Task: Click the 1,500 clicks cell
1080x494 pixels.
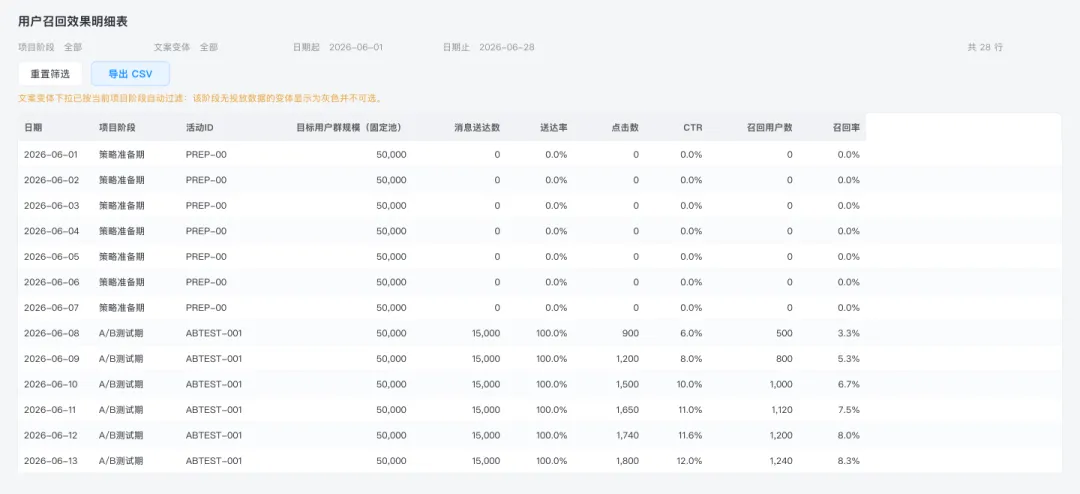Action: tap(626, 384)
